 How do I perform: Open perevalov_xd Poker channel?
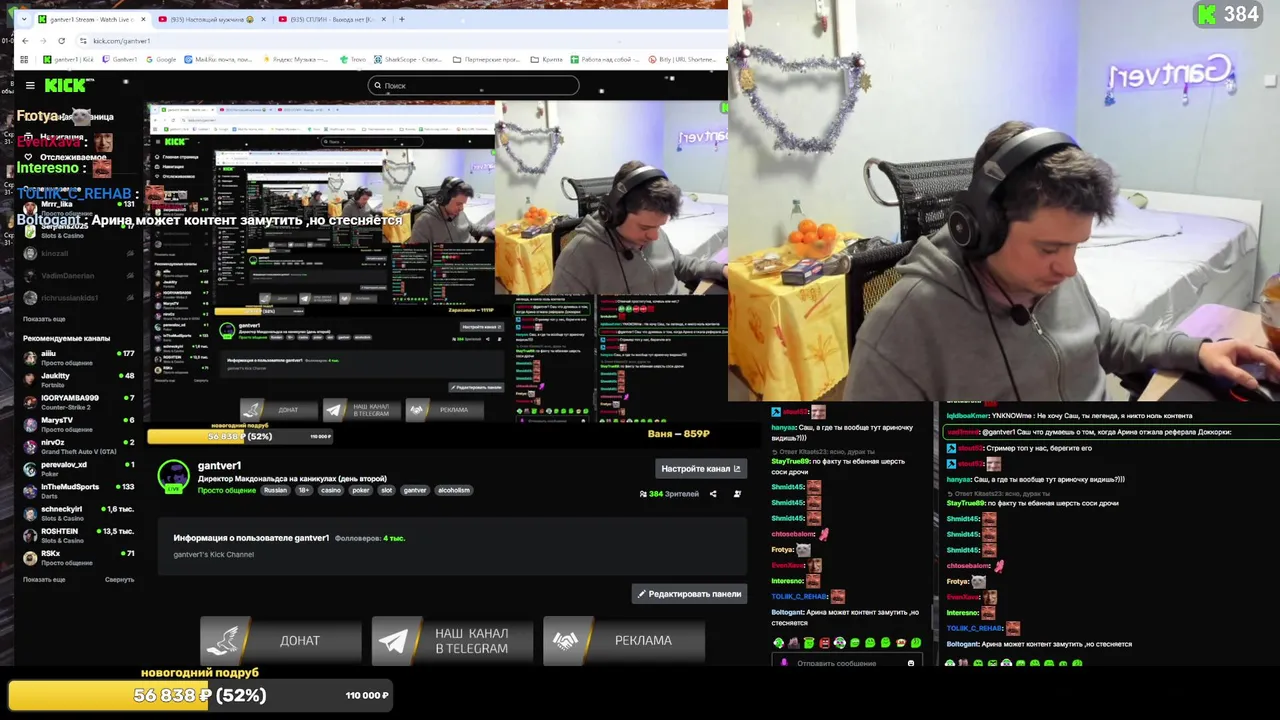click(78, 468)
